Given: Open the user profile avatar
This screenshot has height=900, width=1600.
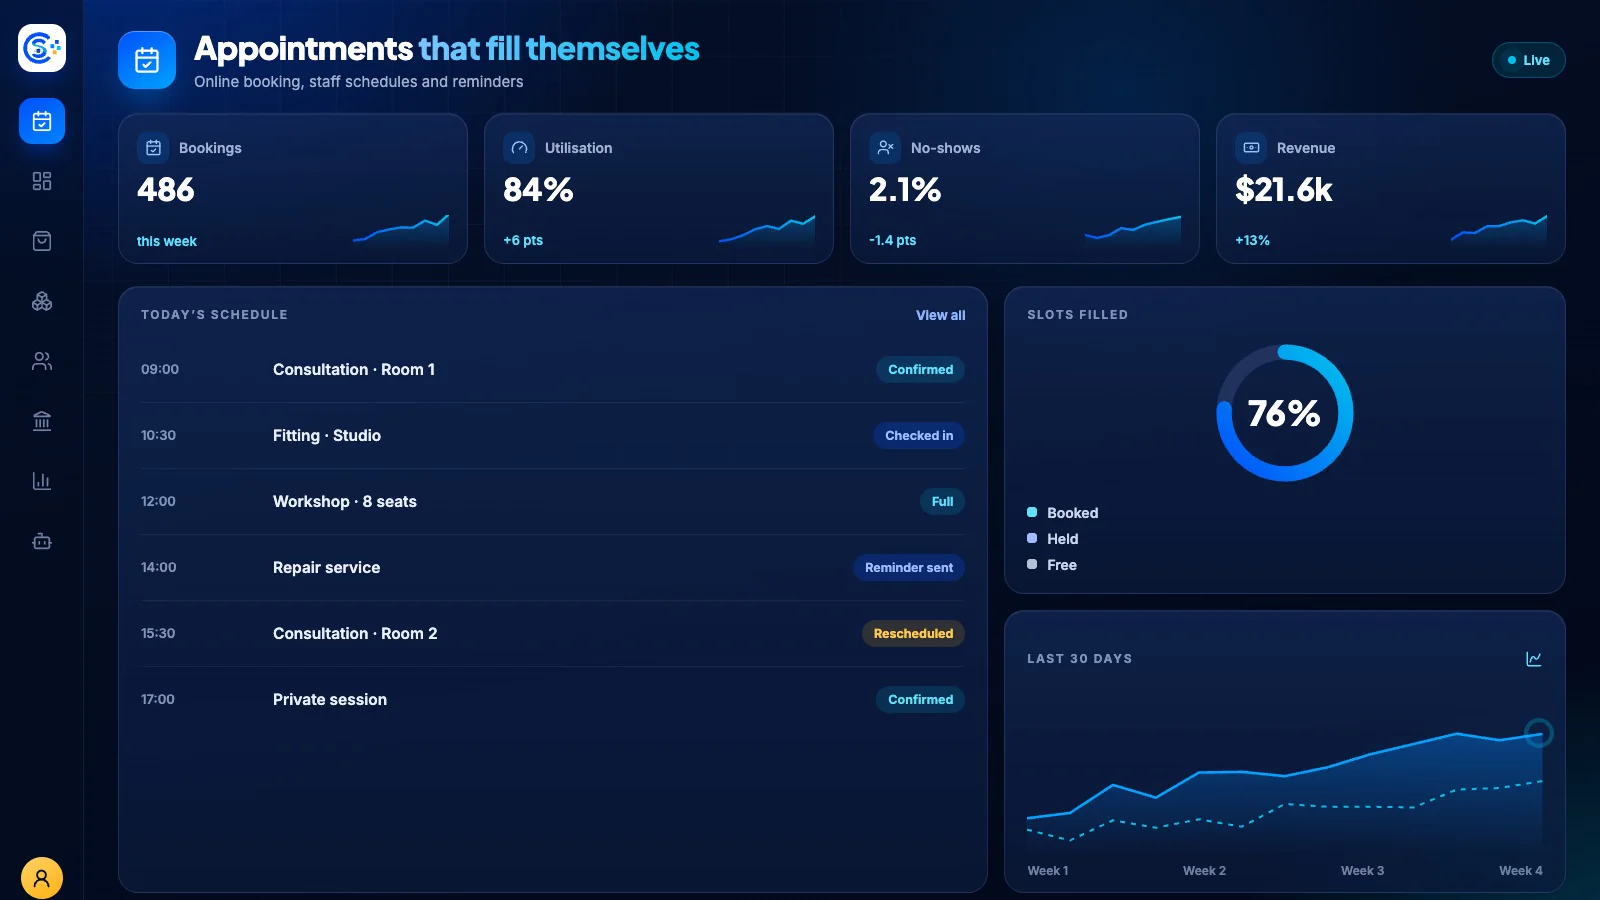Looking at the screenshot, I should [x=42, y=878].
